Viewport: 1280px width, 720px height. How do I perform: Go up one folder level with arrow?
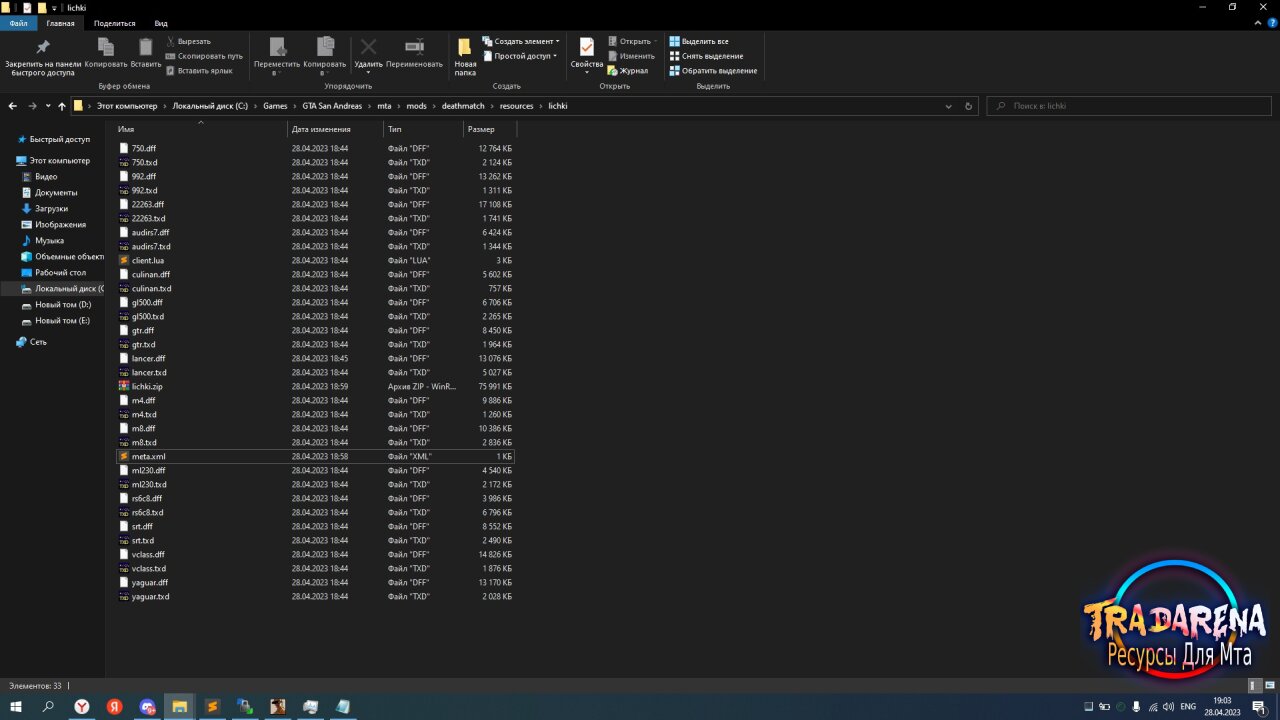pos(62,106)
